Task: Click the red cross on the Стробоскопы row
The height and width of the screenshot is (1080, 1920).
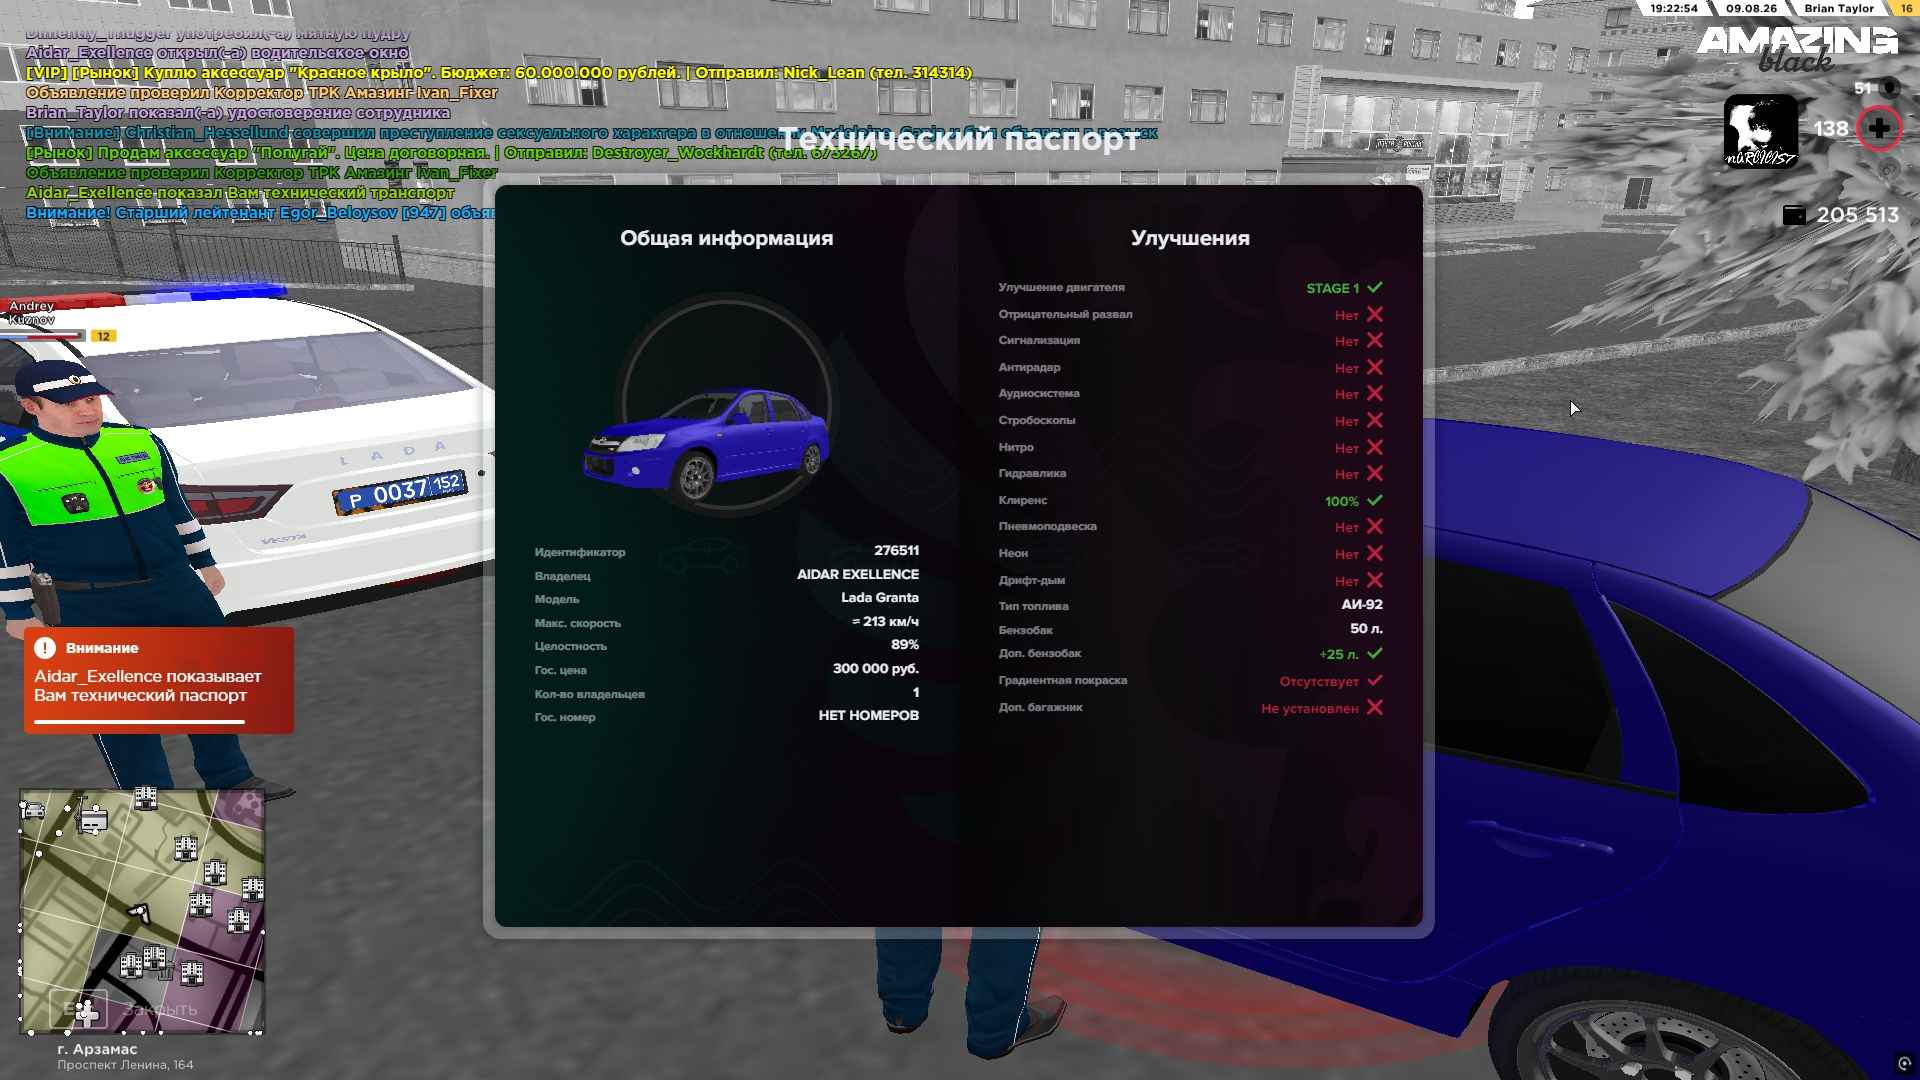Action: point(1375,421)
